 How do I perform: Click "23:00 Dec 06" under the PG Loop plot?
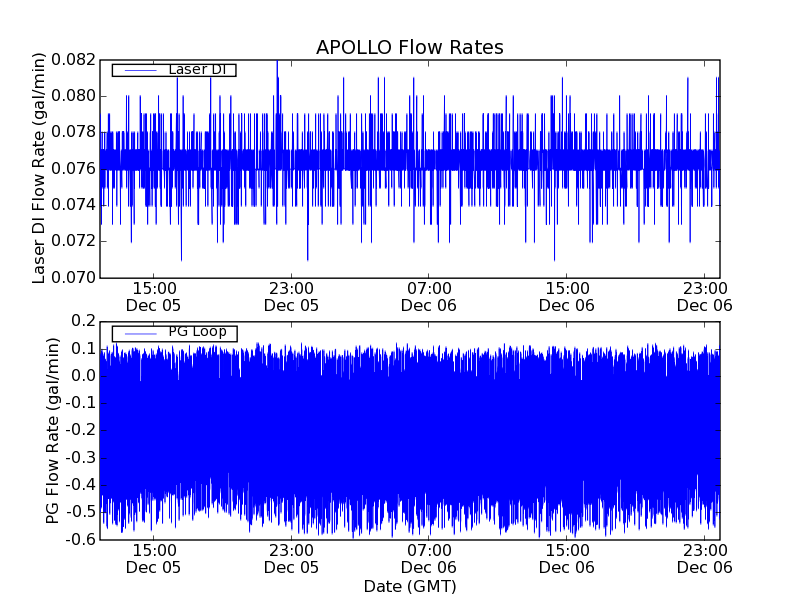705,559
